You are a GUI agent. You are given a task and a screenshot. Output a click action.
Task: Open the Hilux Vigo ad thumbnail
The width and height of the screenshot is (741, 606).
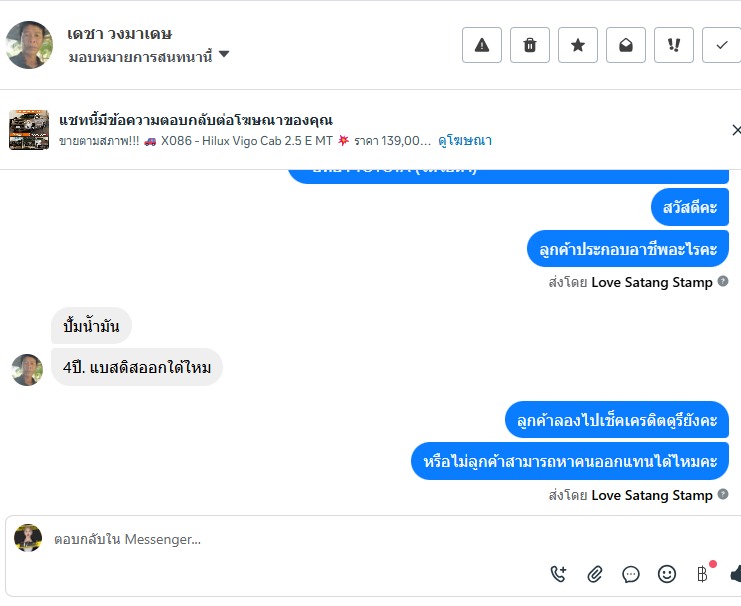click(29, 130)
